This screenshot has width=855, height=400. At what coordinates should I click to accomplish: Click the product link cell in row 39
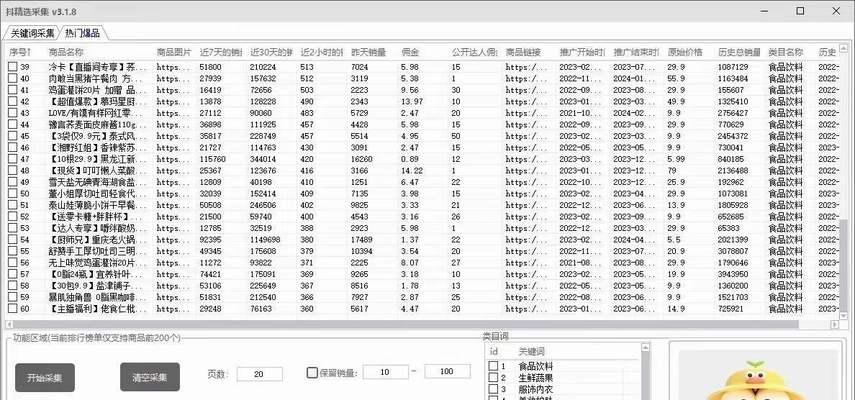coord(526,67)
